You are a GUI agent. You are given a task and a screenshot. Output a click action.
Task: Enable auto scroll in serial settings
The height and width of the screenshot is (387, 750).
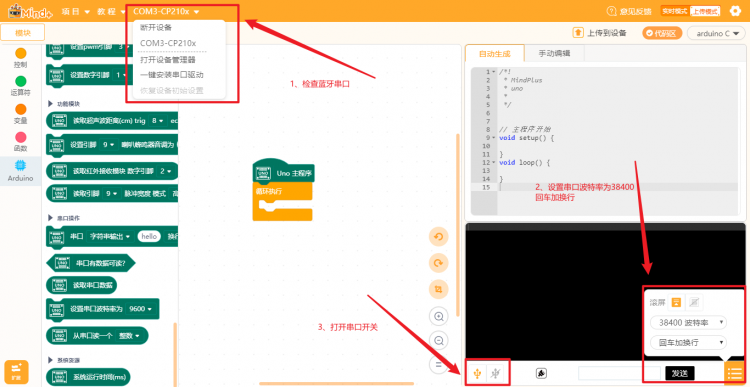tap(676, 302)
